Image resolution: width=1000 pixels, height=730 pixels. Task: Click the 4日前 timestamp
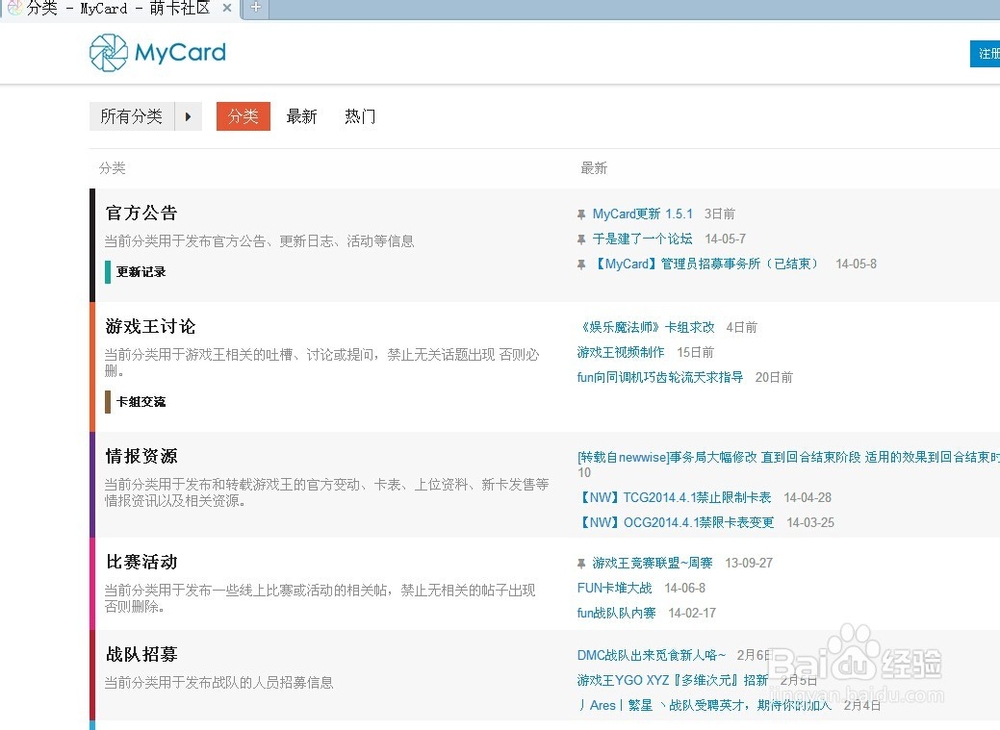(x=742, y=327)
